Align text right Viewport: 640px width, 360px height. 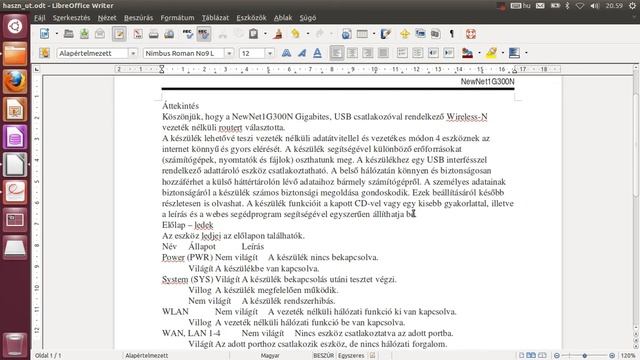(368, 53)
